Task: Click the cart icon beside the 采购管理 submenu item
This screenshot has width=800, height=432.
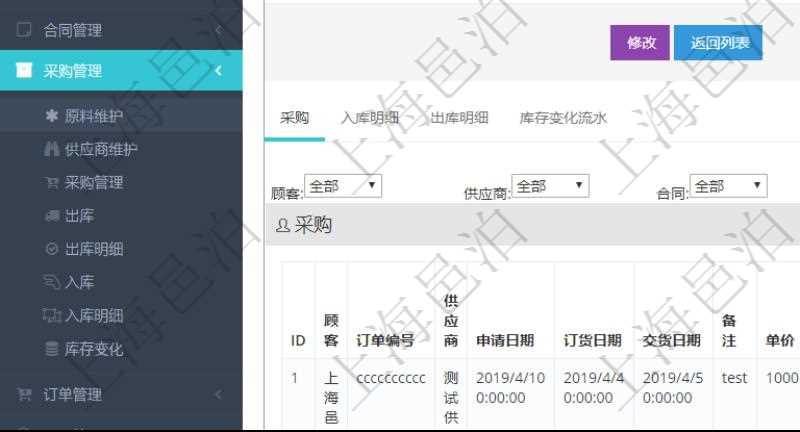Action: point(52,182)
